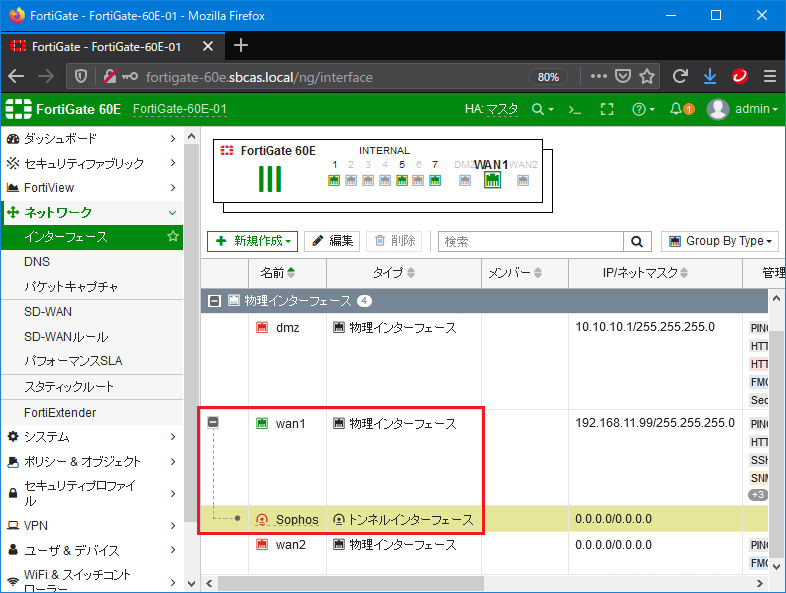
Task: Sort by 名前 column header
Action: click(277, 273)
